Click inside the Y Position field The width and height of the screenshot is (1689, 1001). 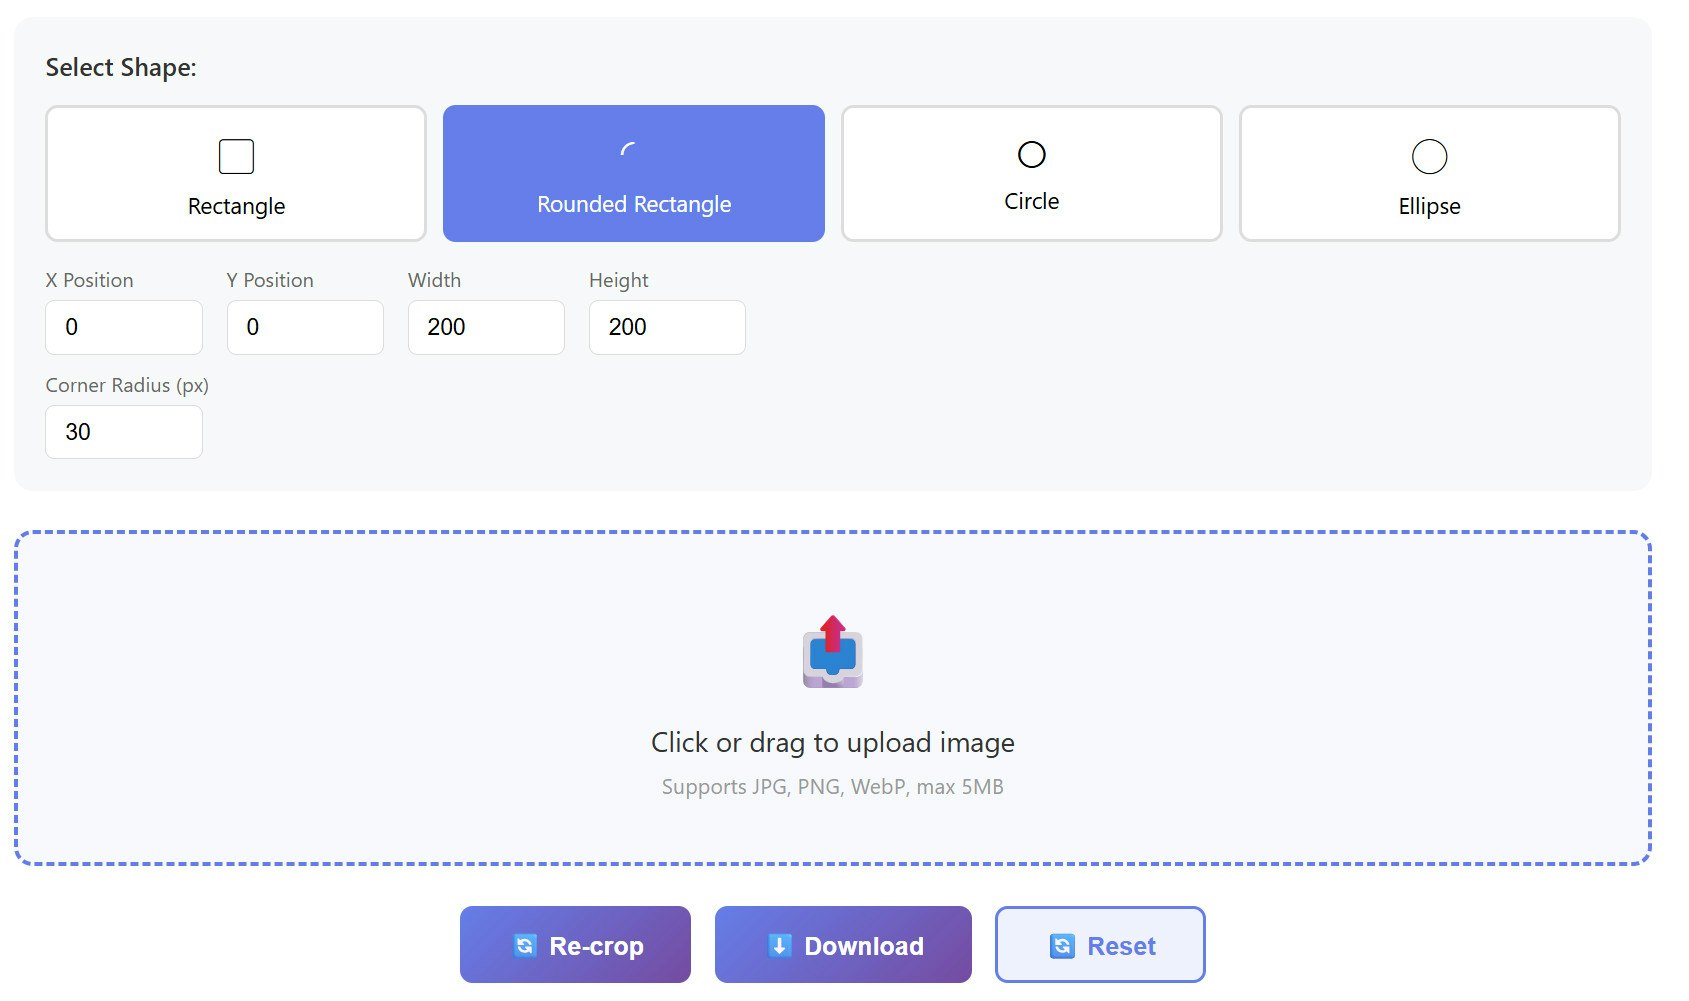[305, 327]
